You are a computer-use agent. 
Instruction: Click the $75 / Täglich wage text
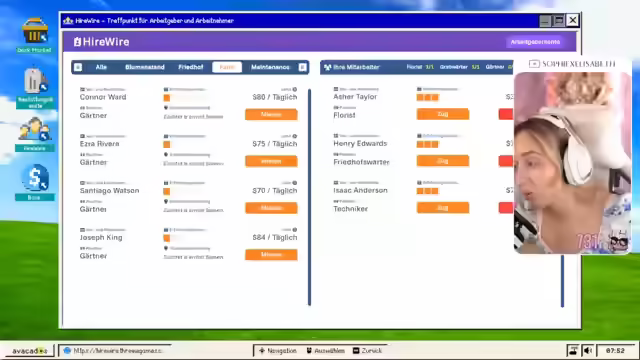275,144
